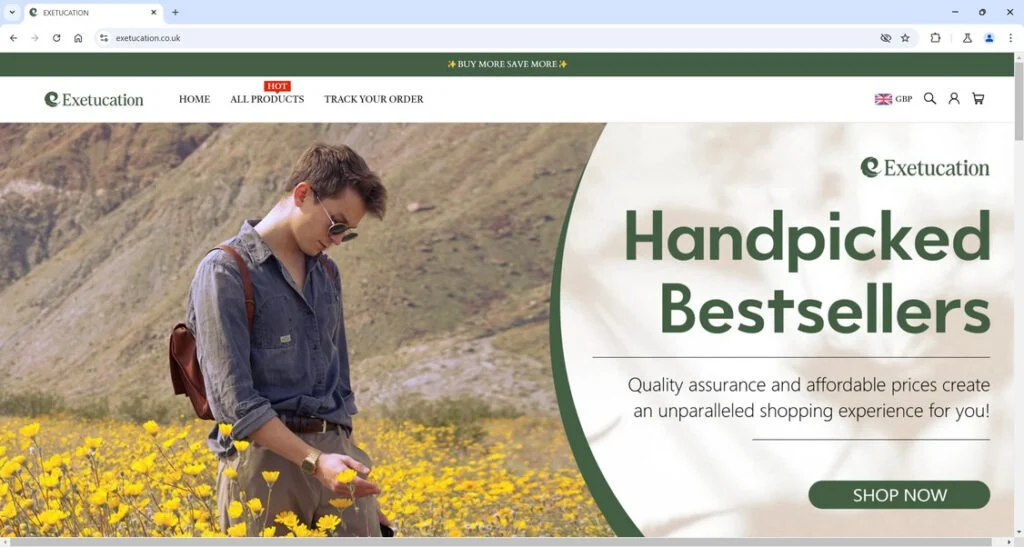This screenshot has height=547, width=1024.
Task: Click the browser home icon
Action: 78,38
